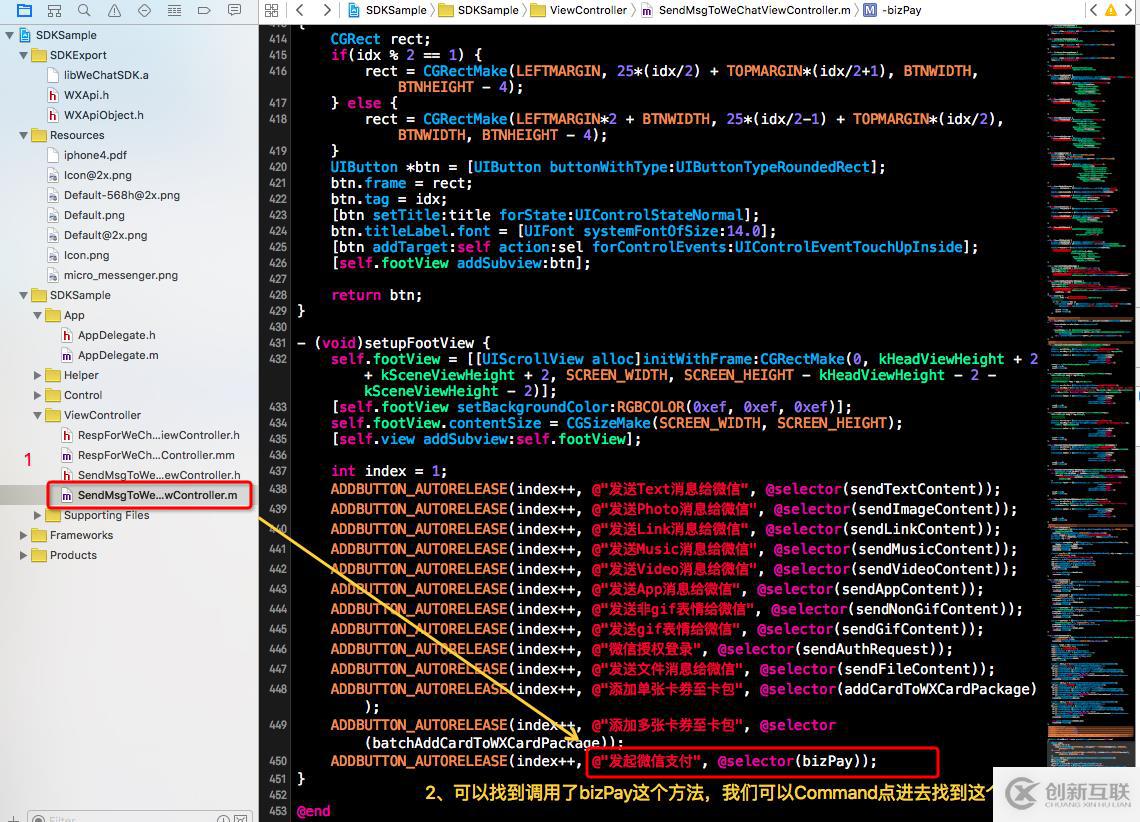Open the Project navigator folder icon

tap(24, 10)
